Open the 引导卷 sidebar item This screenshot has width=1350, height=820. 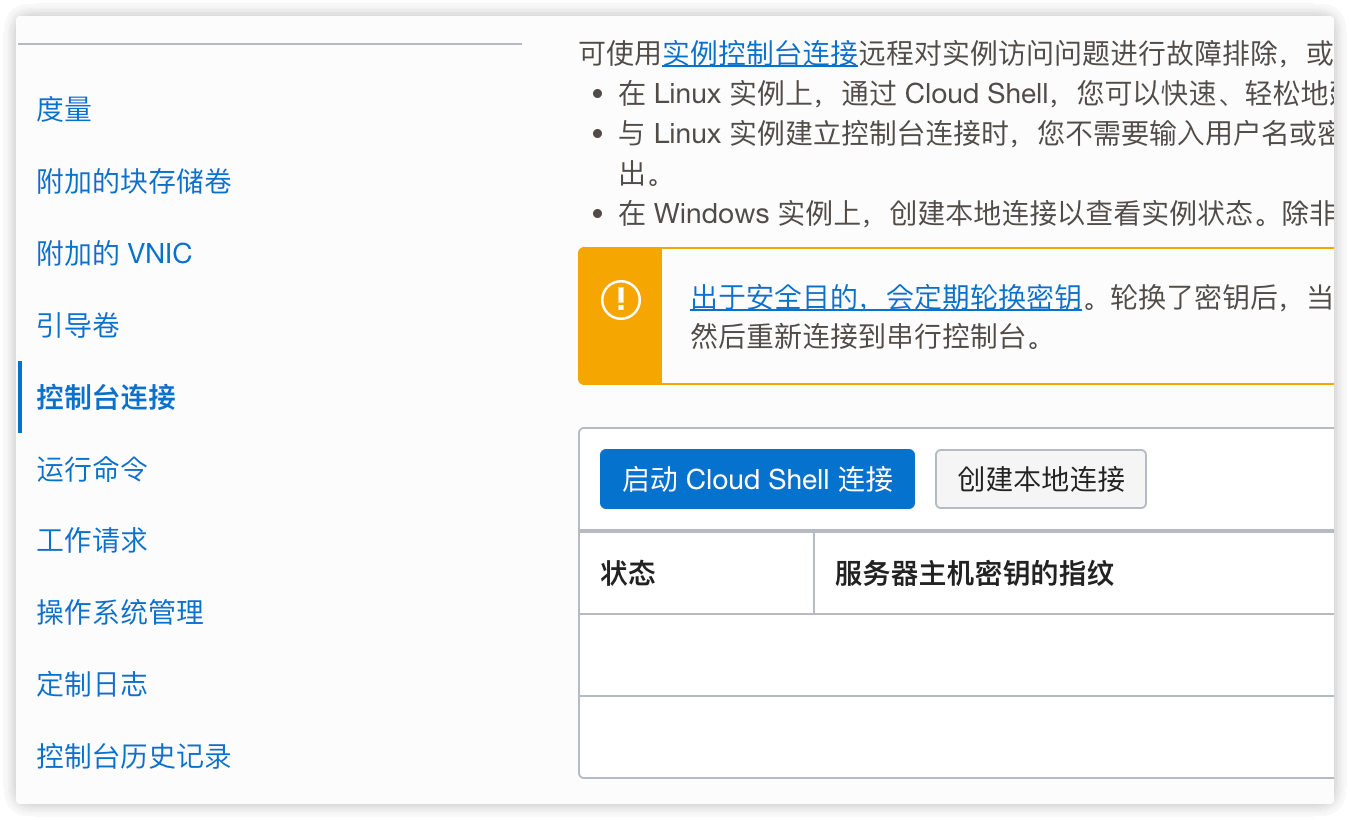[x=78, y=325]
